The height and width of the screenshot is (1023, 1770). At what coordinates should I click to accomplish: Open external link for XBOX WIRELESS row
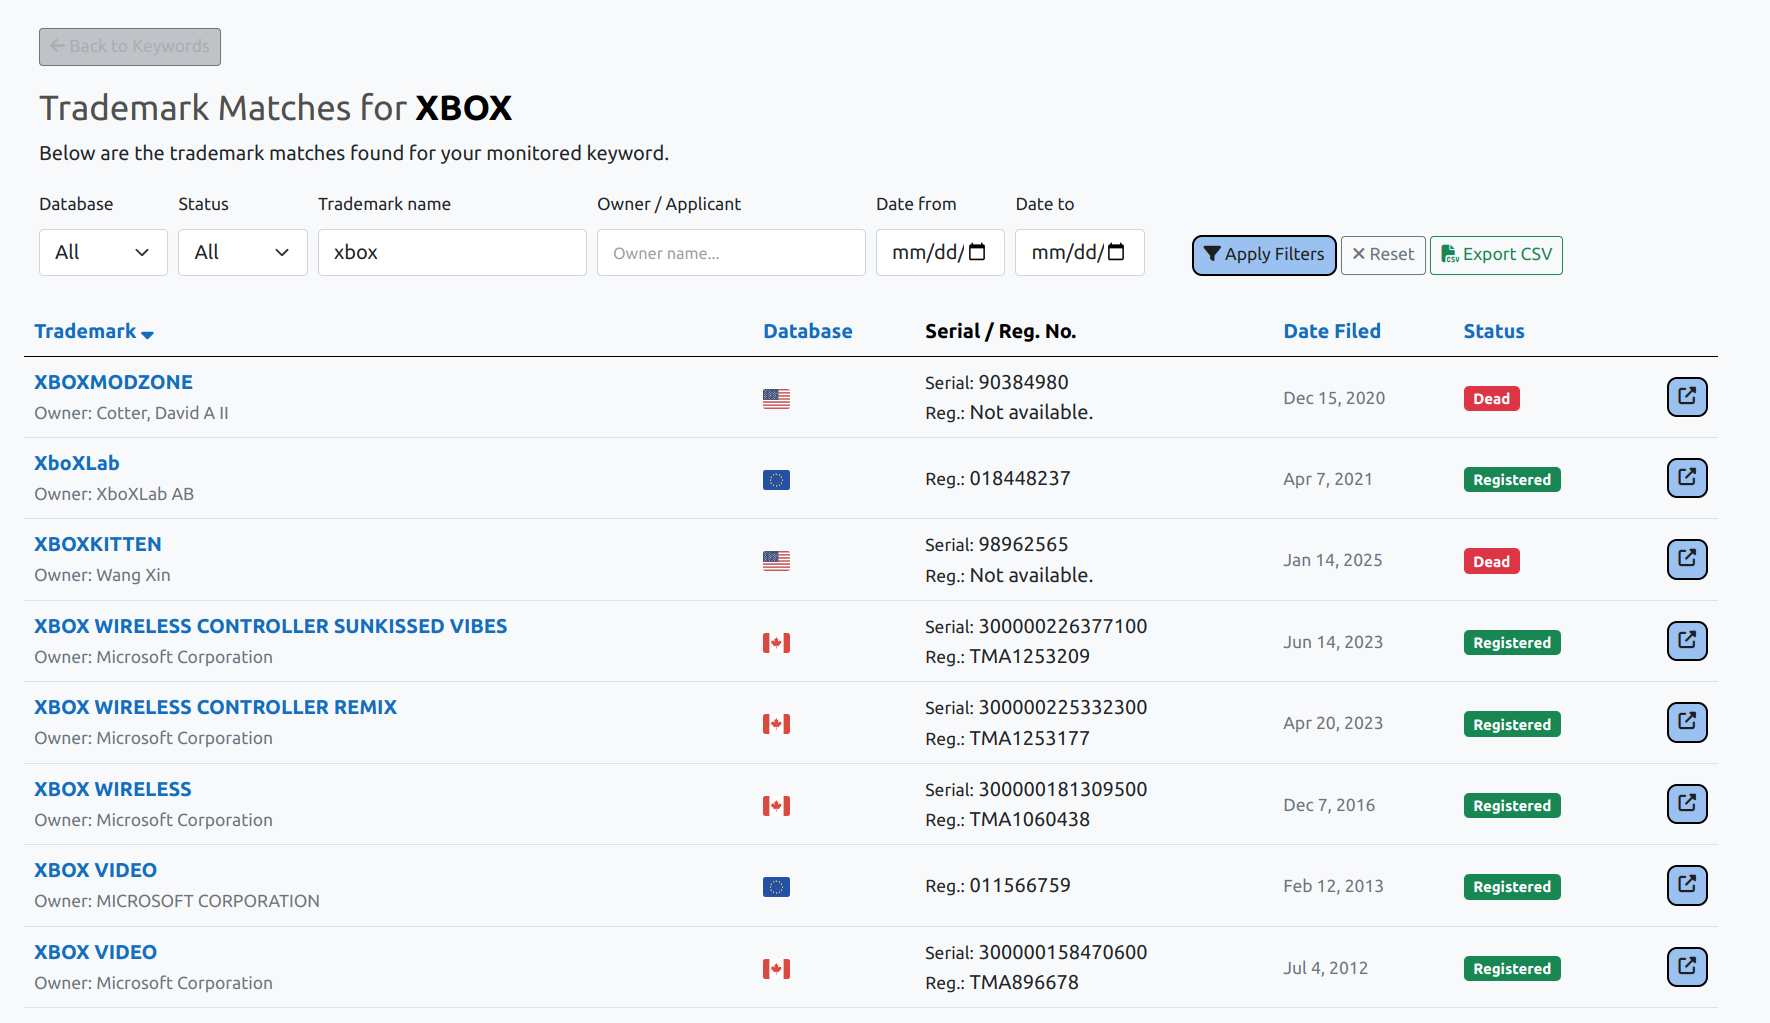tap(1687, 804)
